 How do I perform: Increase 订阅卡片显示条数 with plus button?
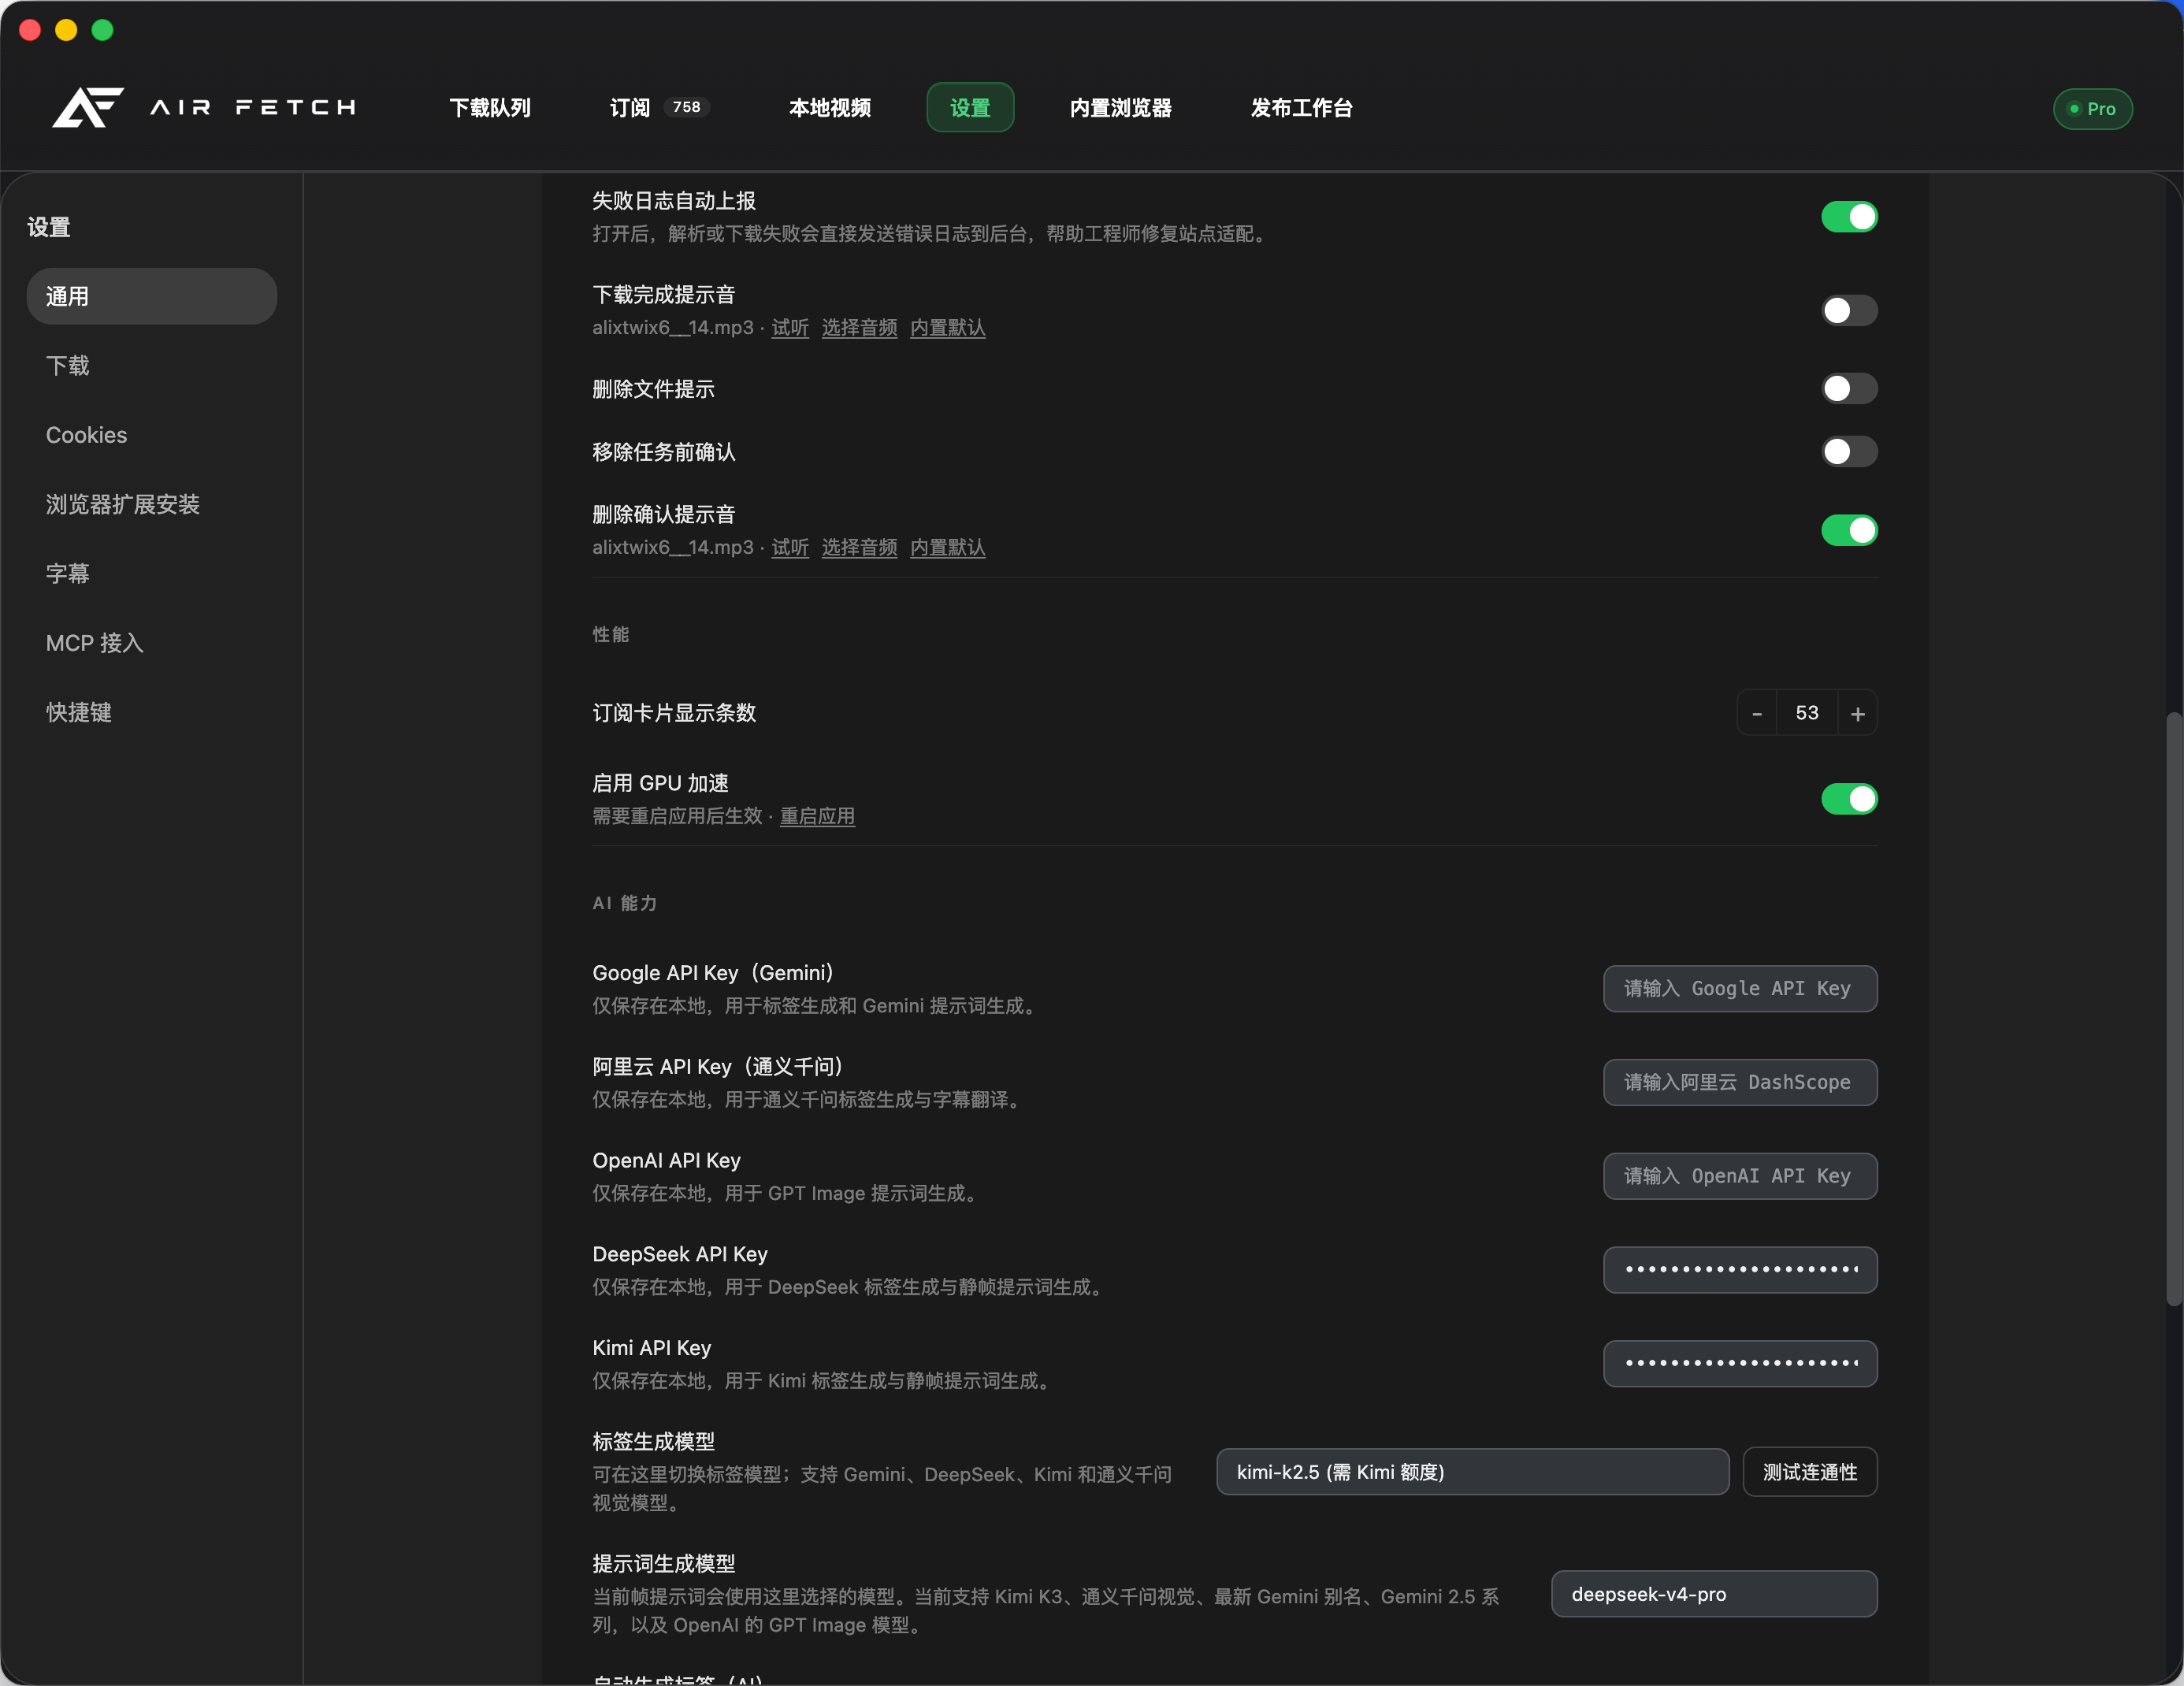pos(1857,713)
